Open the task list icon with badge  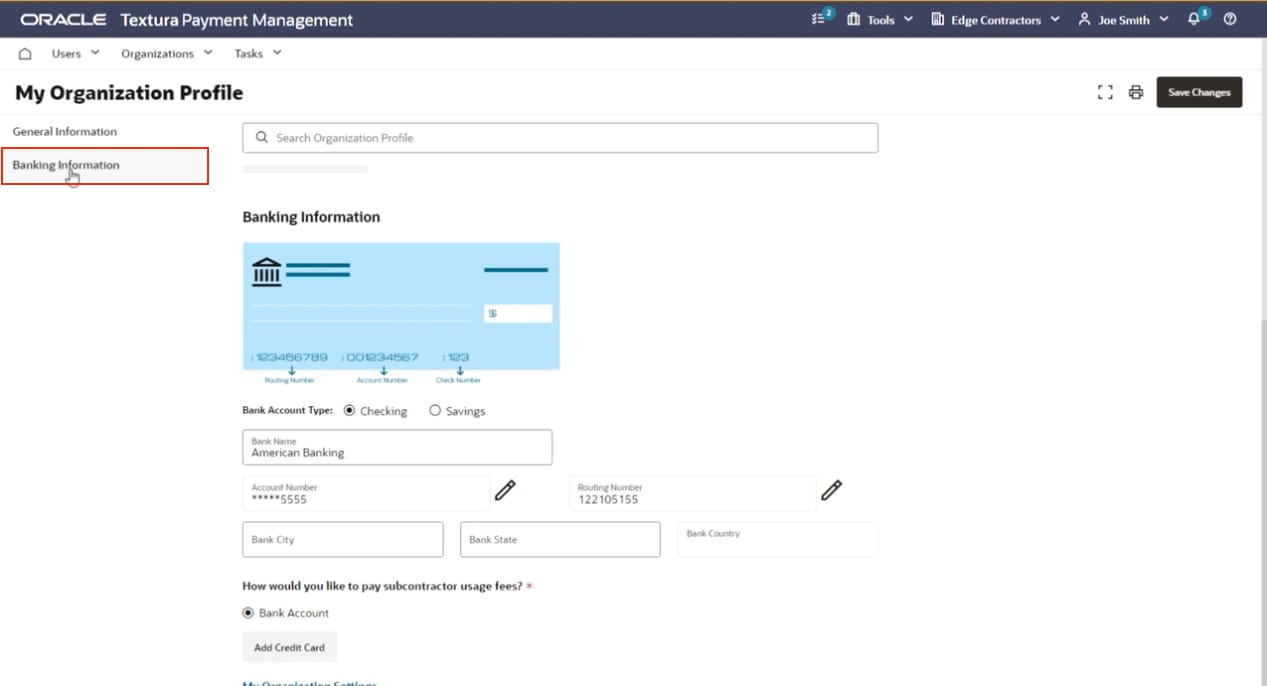click(820, 19)
